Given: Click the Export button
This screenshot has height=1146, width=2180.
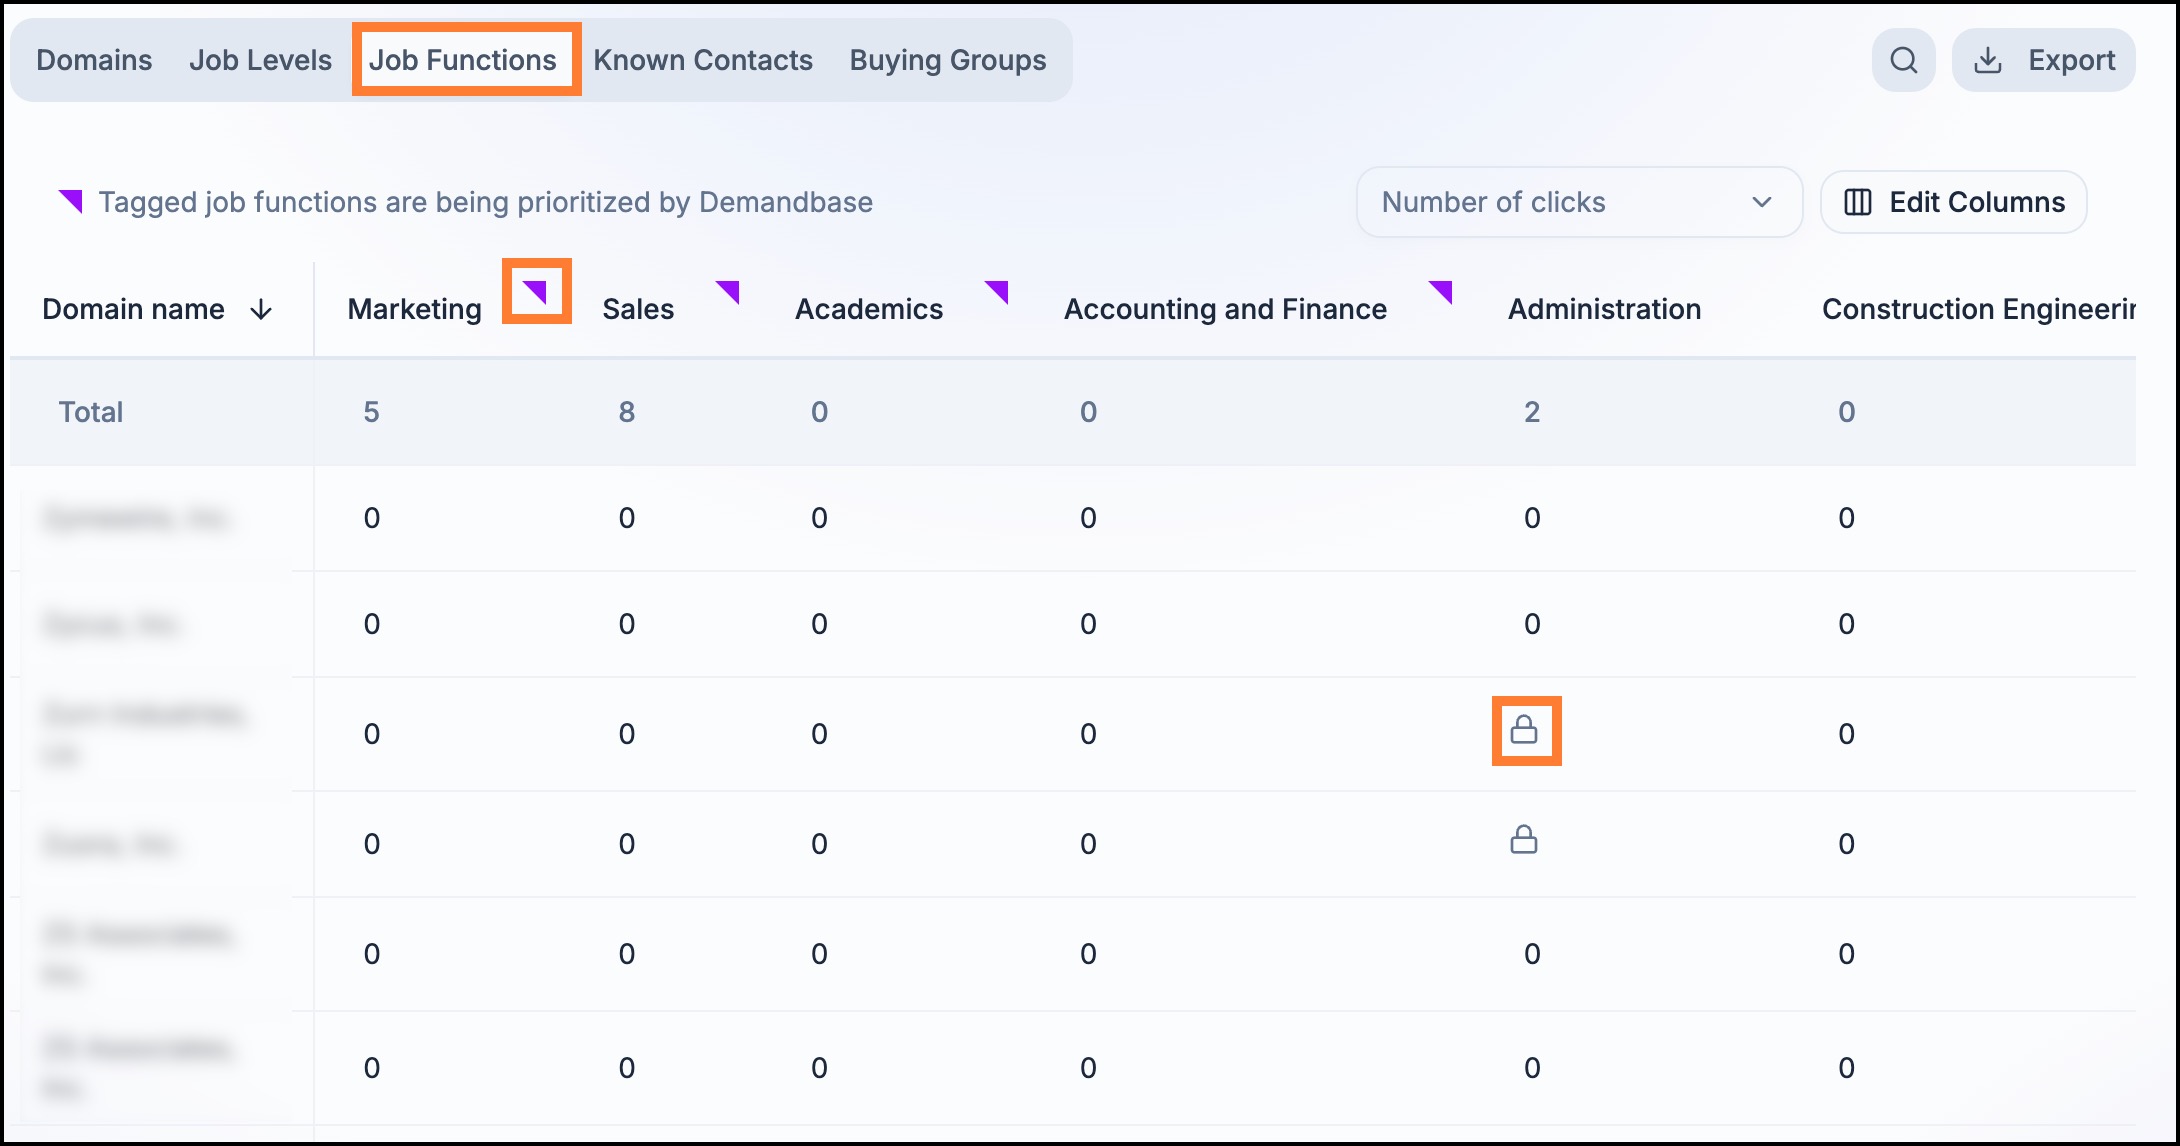Looking at the screenshot, I should pos(2044,61).
